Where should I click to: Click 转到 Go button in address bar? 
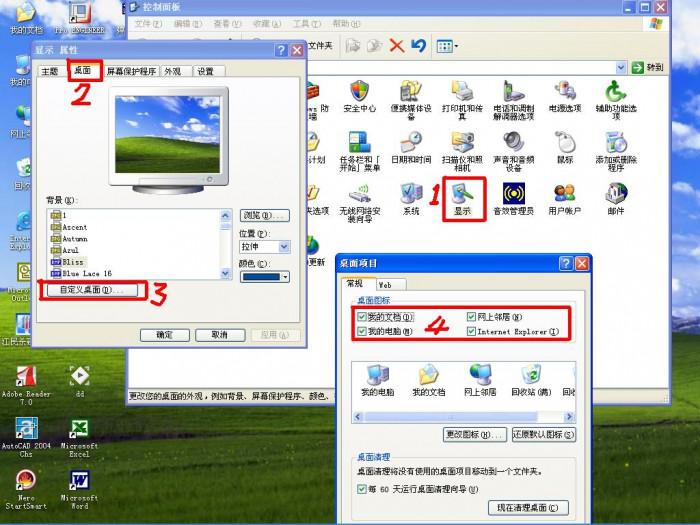[x=648, y=67]
